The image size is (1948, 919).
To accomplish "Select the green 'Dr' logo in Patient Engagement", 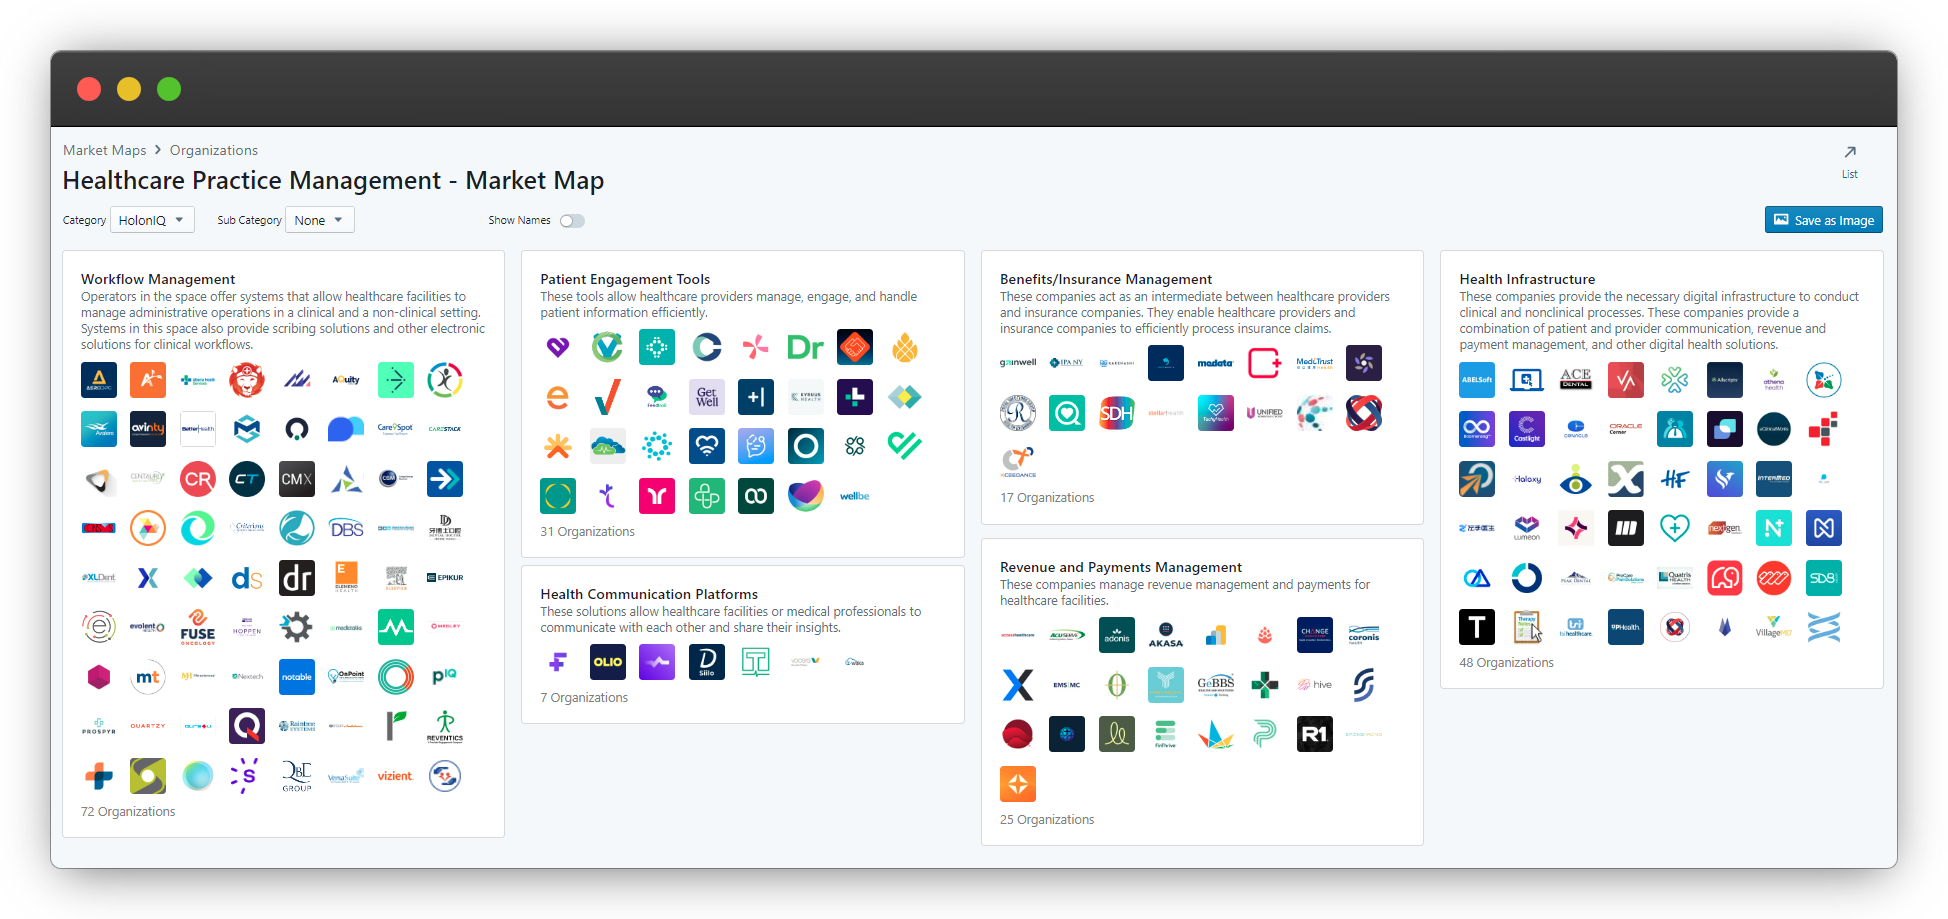I will 805,347.
